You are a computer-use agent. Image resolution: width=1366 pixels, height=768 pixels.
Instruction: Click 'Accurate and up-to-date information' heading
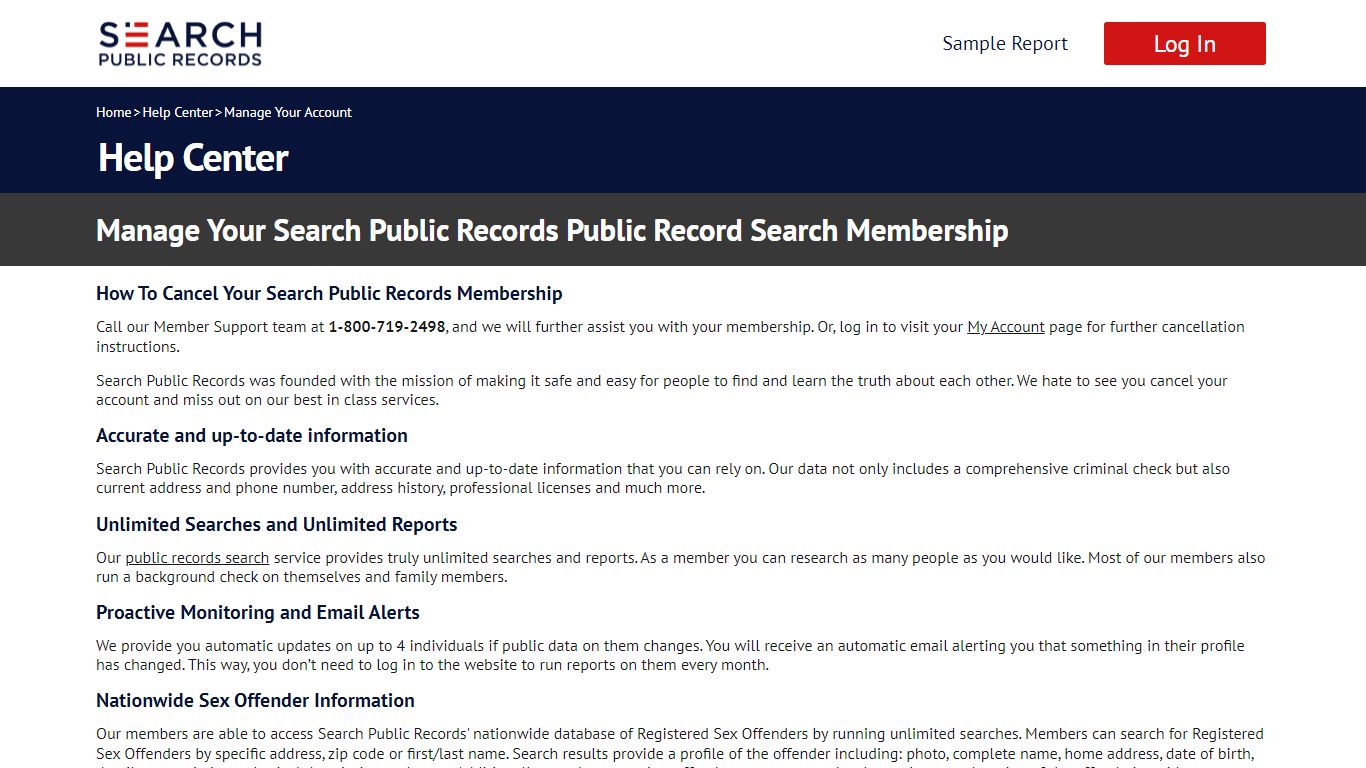[252, 435]
